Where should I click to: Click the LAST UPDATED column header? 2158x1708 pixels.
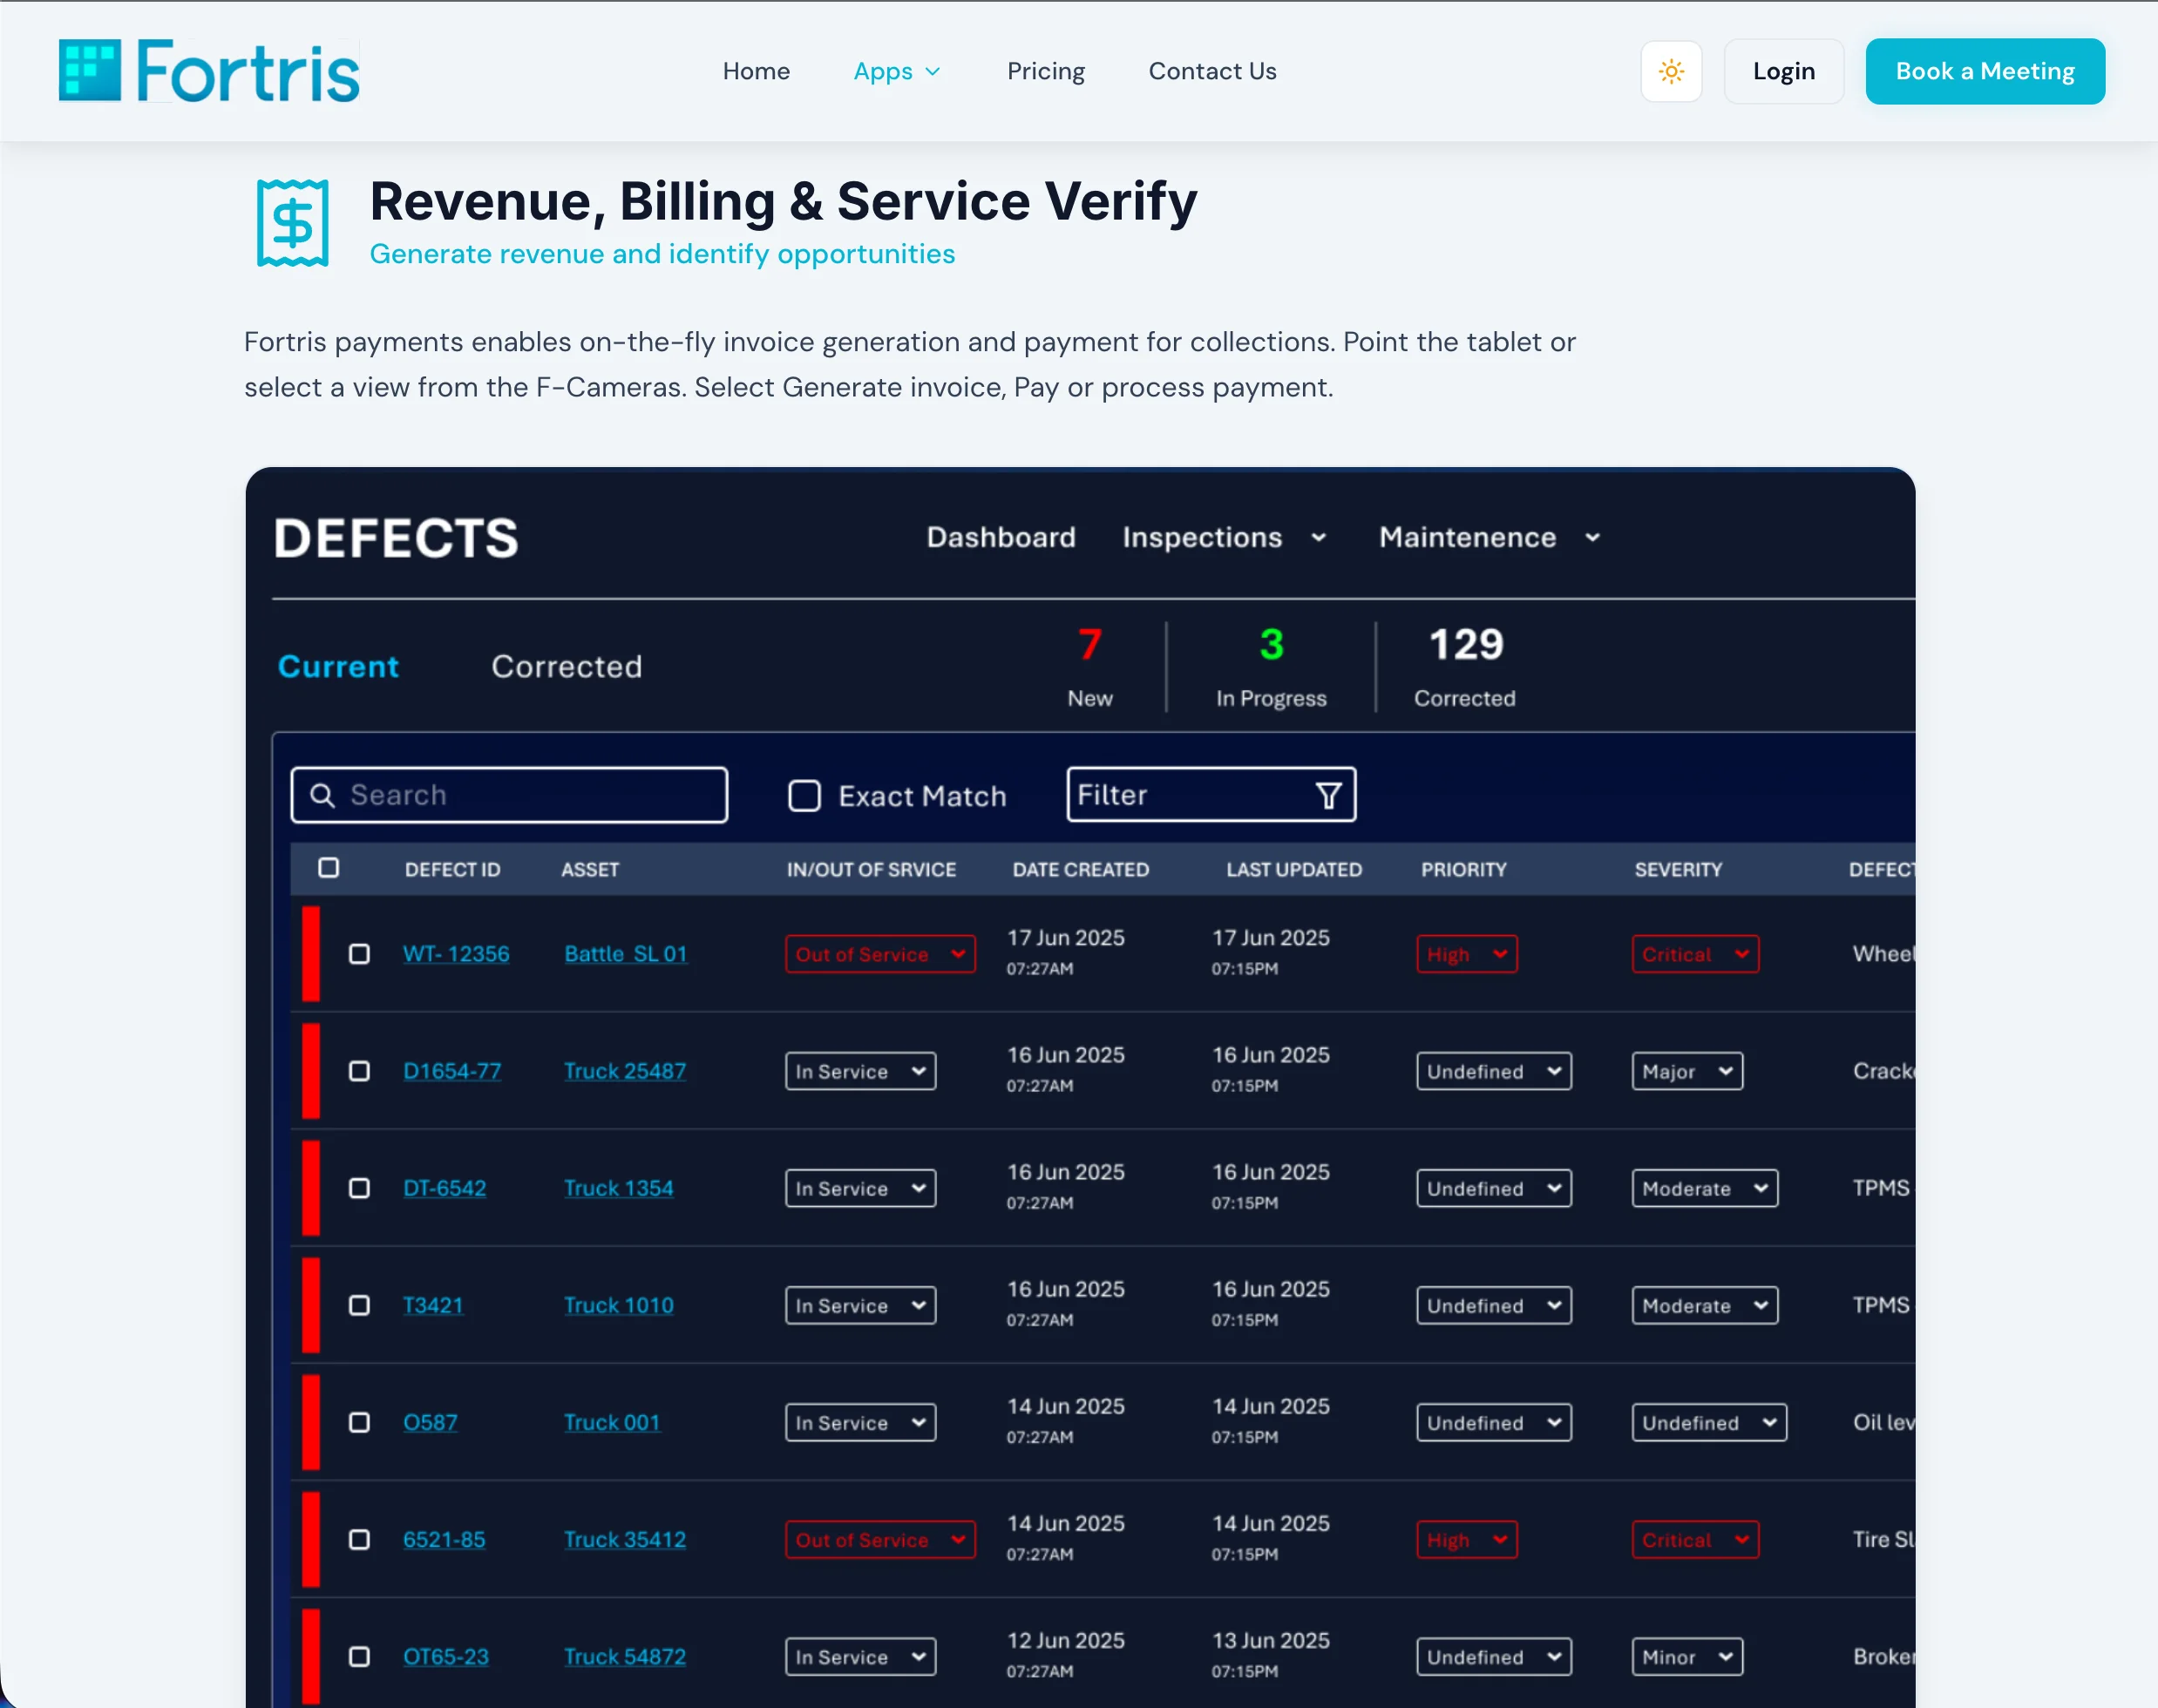pos(1294,869)
